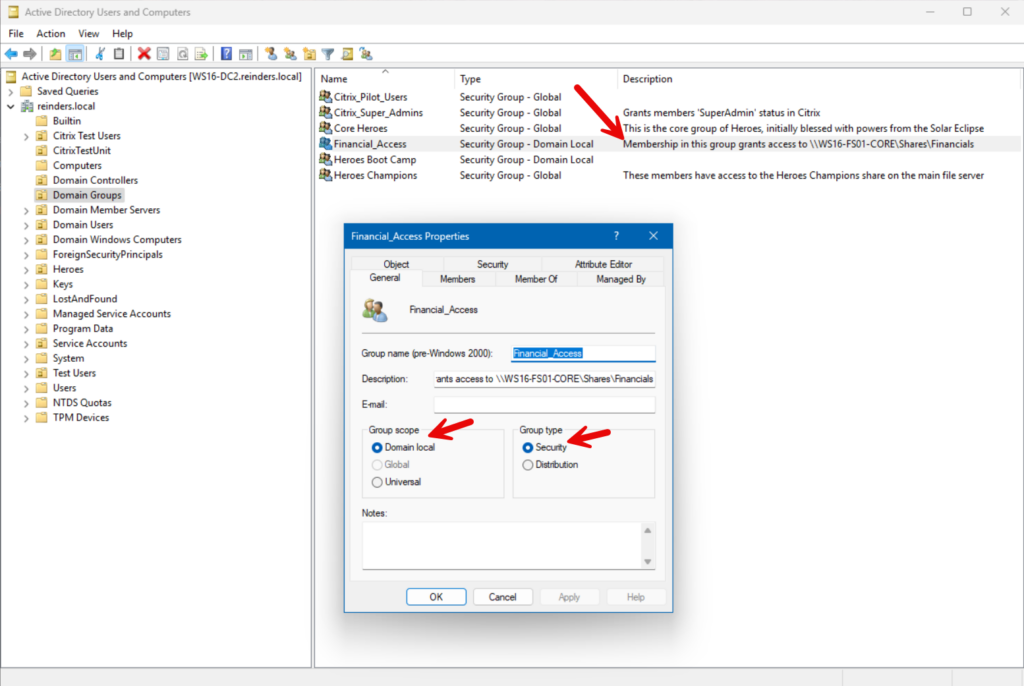Sort by the Type column header
The height and width of the screenshot is (686, 1024).
click(536, 79)
